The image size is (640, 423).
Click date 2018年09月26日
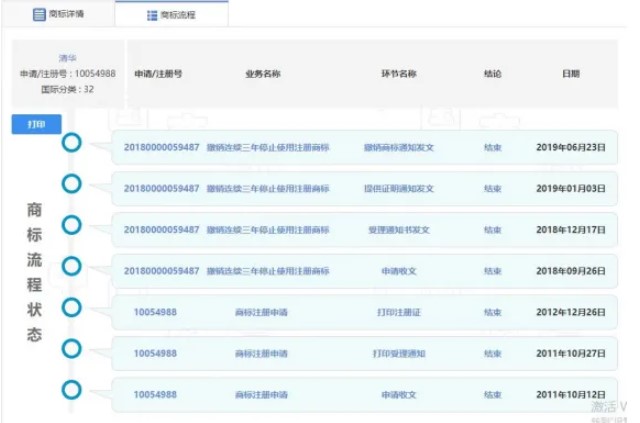[571, 271]
